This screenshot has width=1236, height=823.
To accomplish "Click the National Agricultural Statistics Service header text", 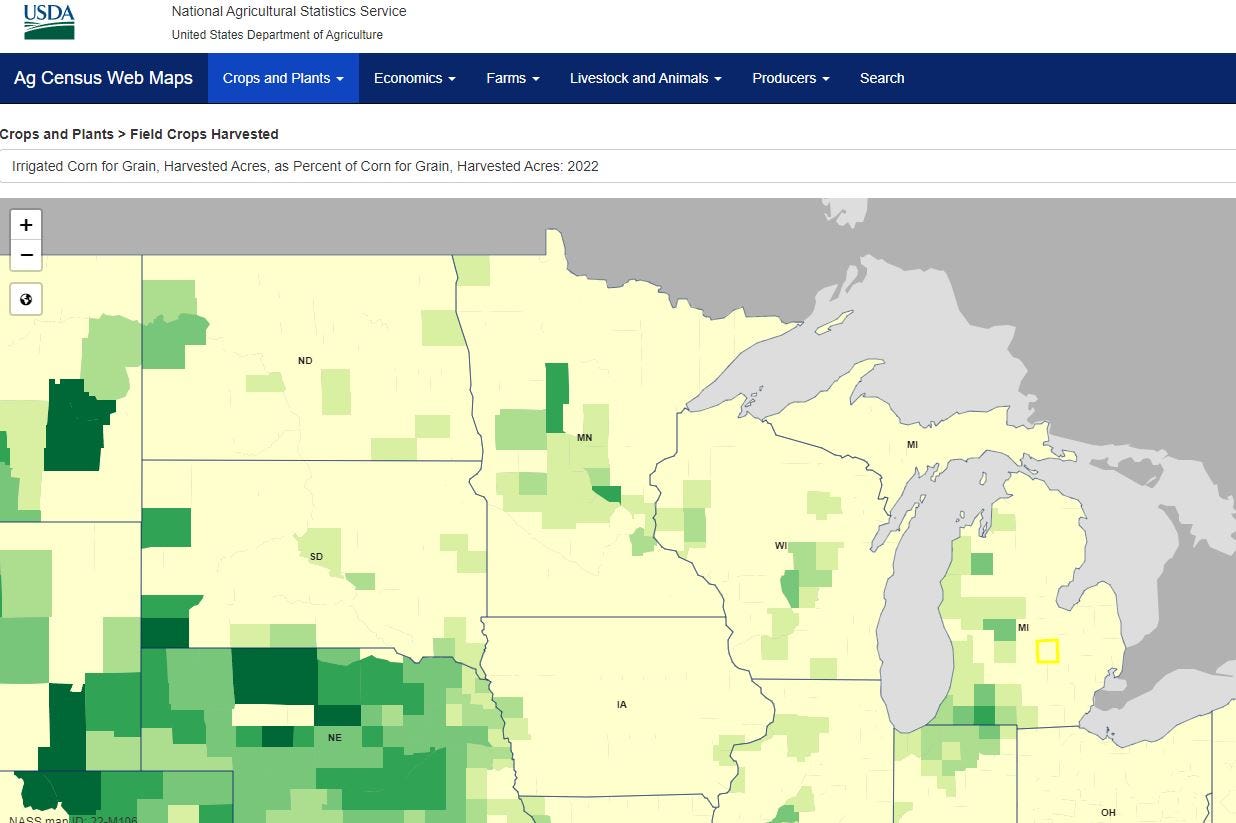I will (x=288, y=11).
